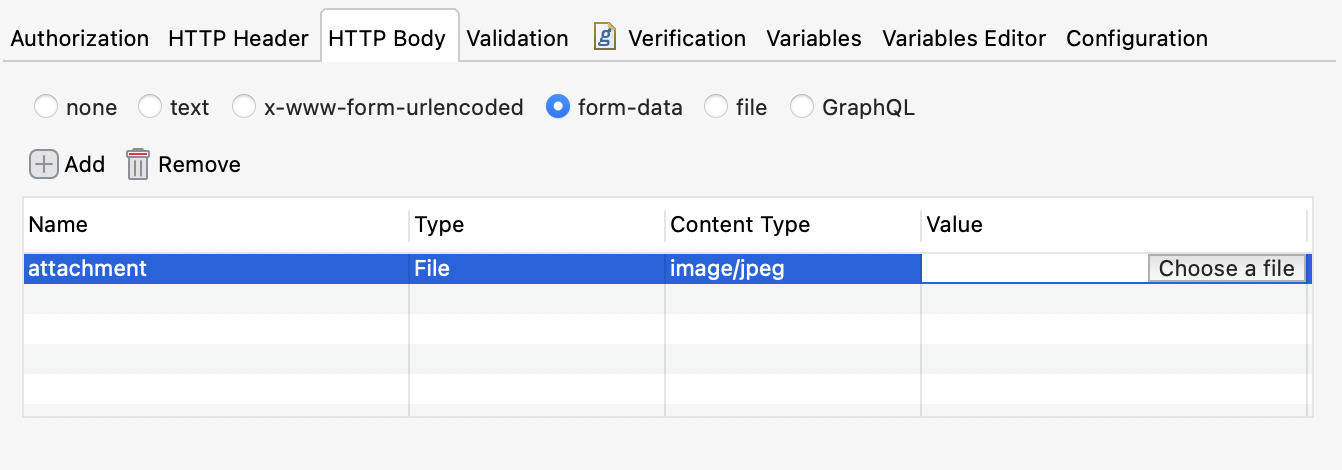Select the none body radio button
Image resolution: width=1342 pixels, height=470 pixels.
[x=46, y=107]
